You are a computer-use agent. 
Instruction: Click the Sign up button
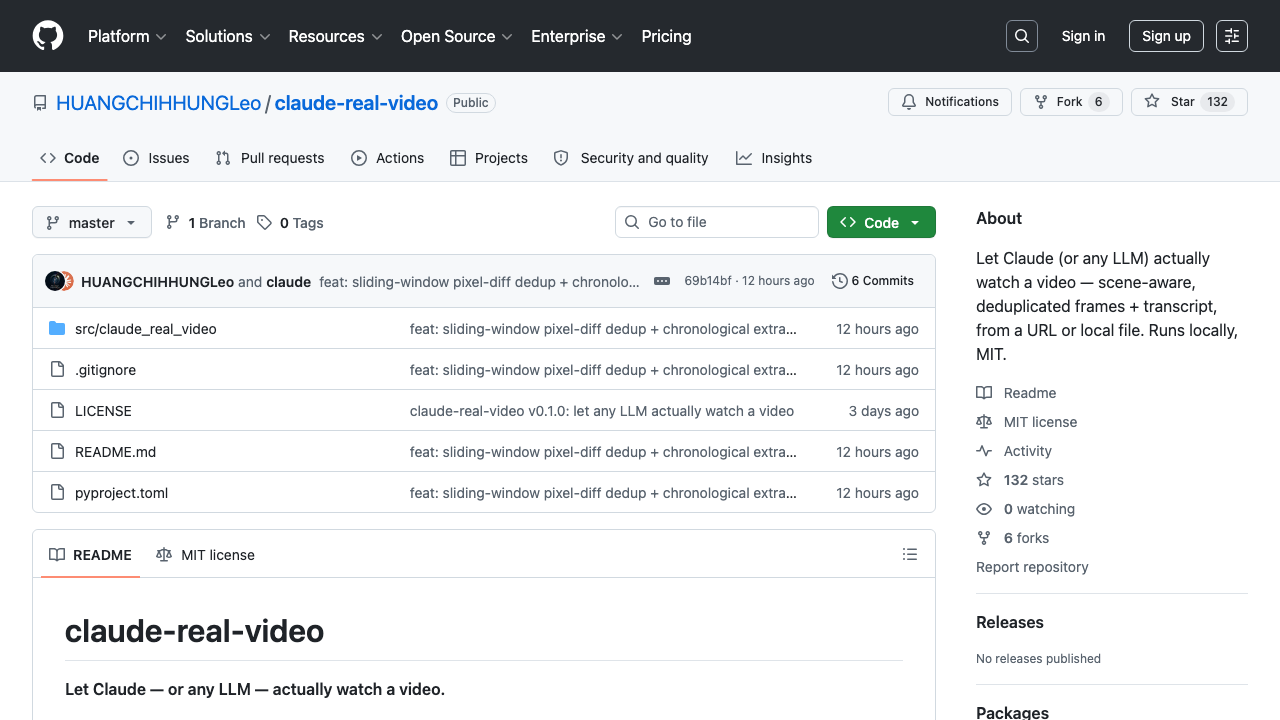click(x=1166, y=36)
